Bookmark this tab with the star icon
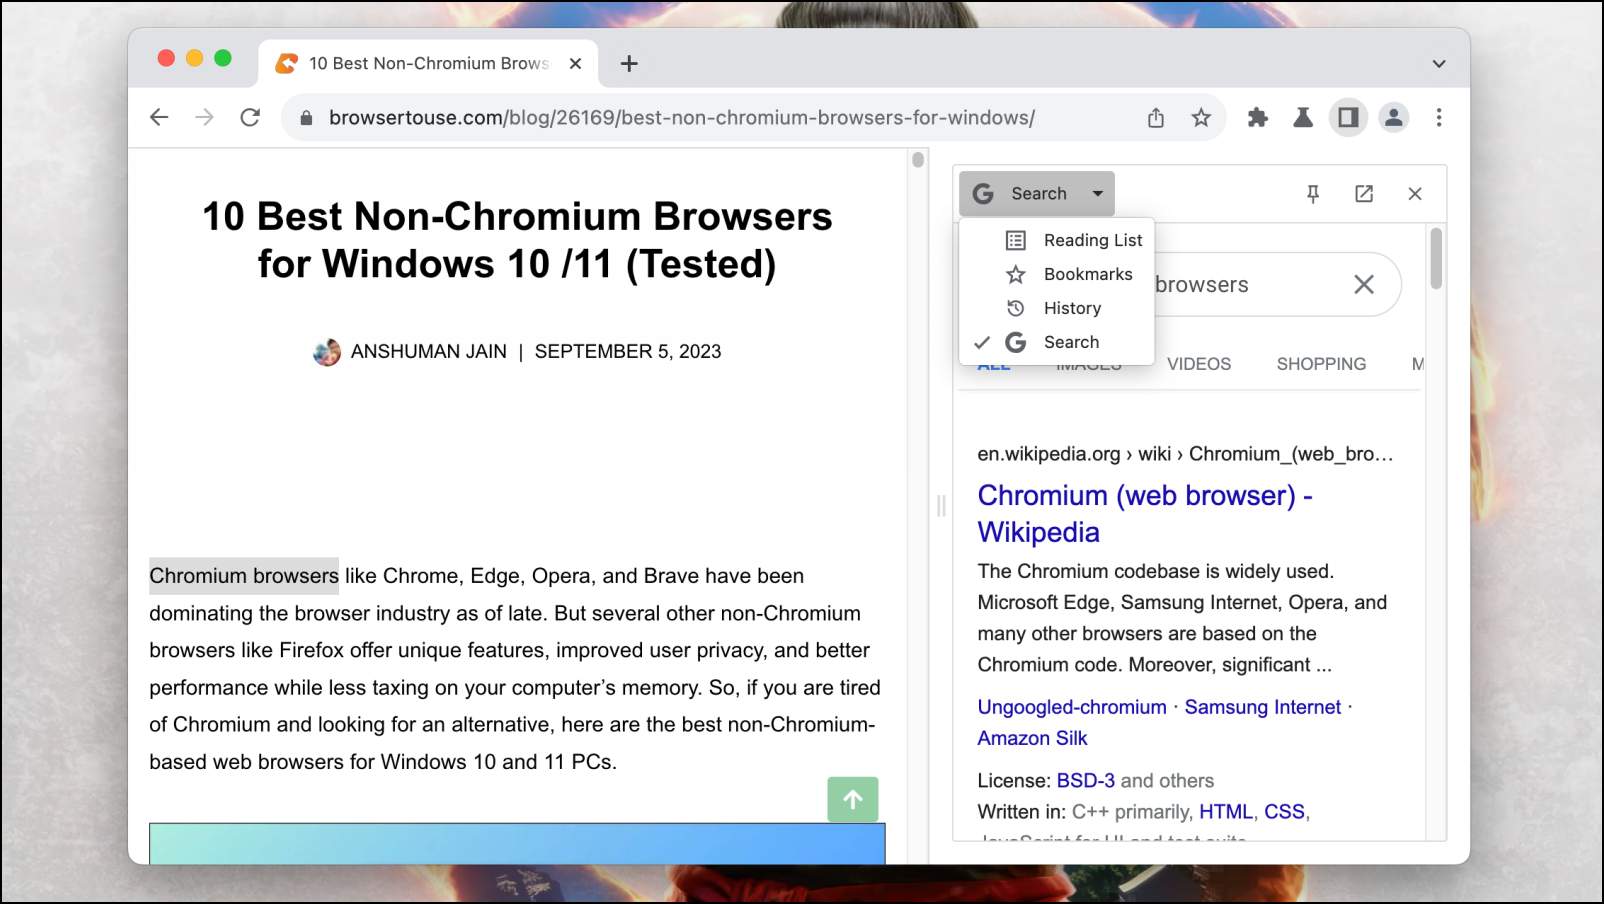Viewport: 1604px width, 904px height. pyautogui.click(x=1201, y=118)
